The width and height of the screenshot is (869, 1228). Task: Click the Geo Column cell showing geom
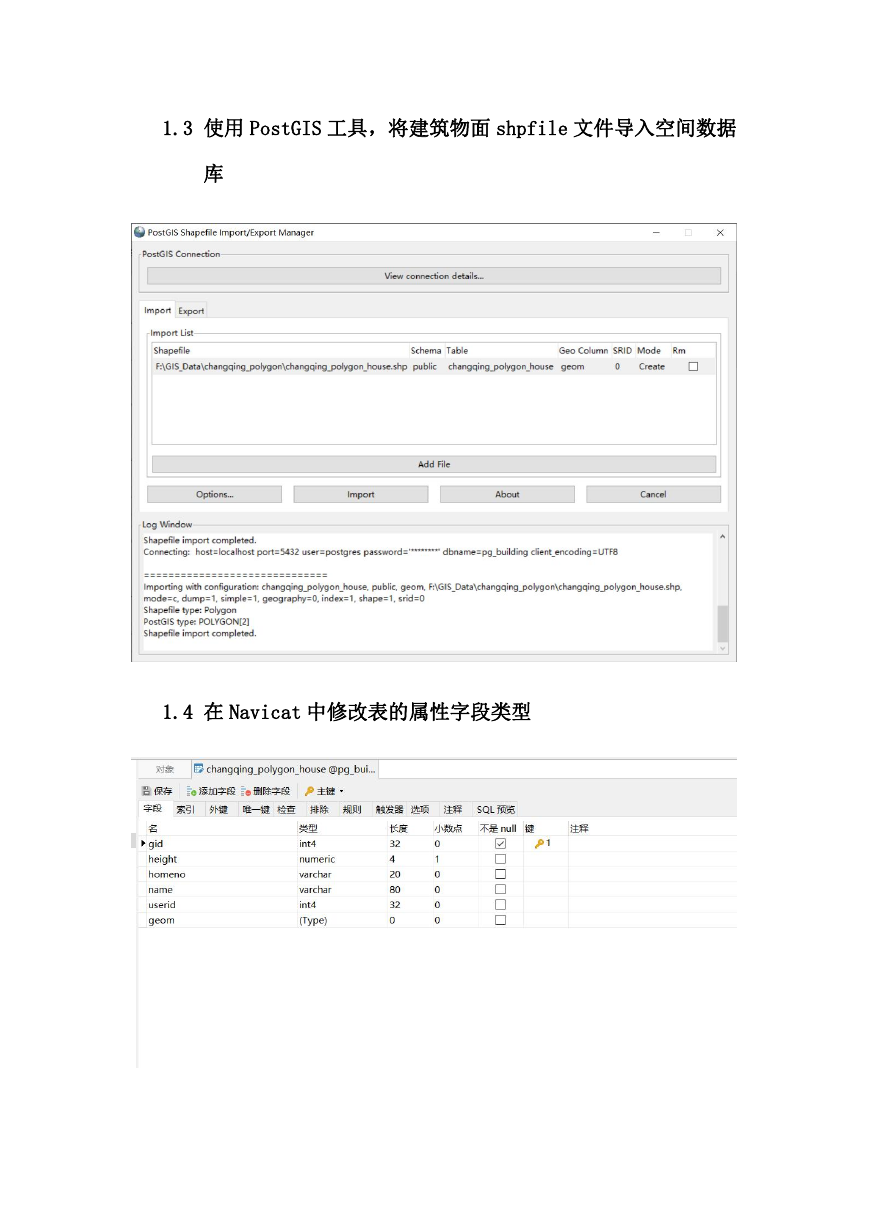click(572, 367)
